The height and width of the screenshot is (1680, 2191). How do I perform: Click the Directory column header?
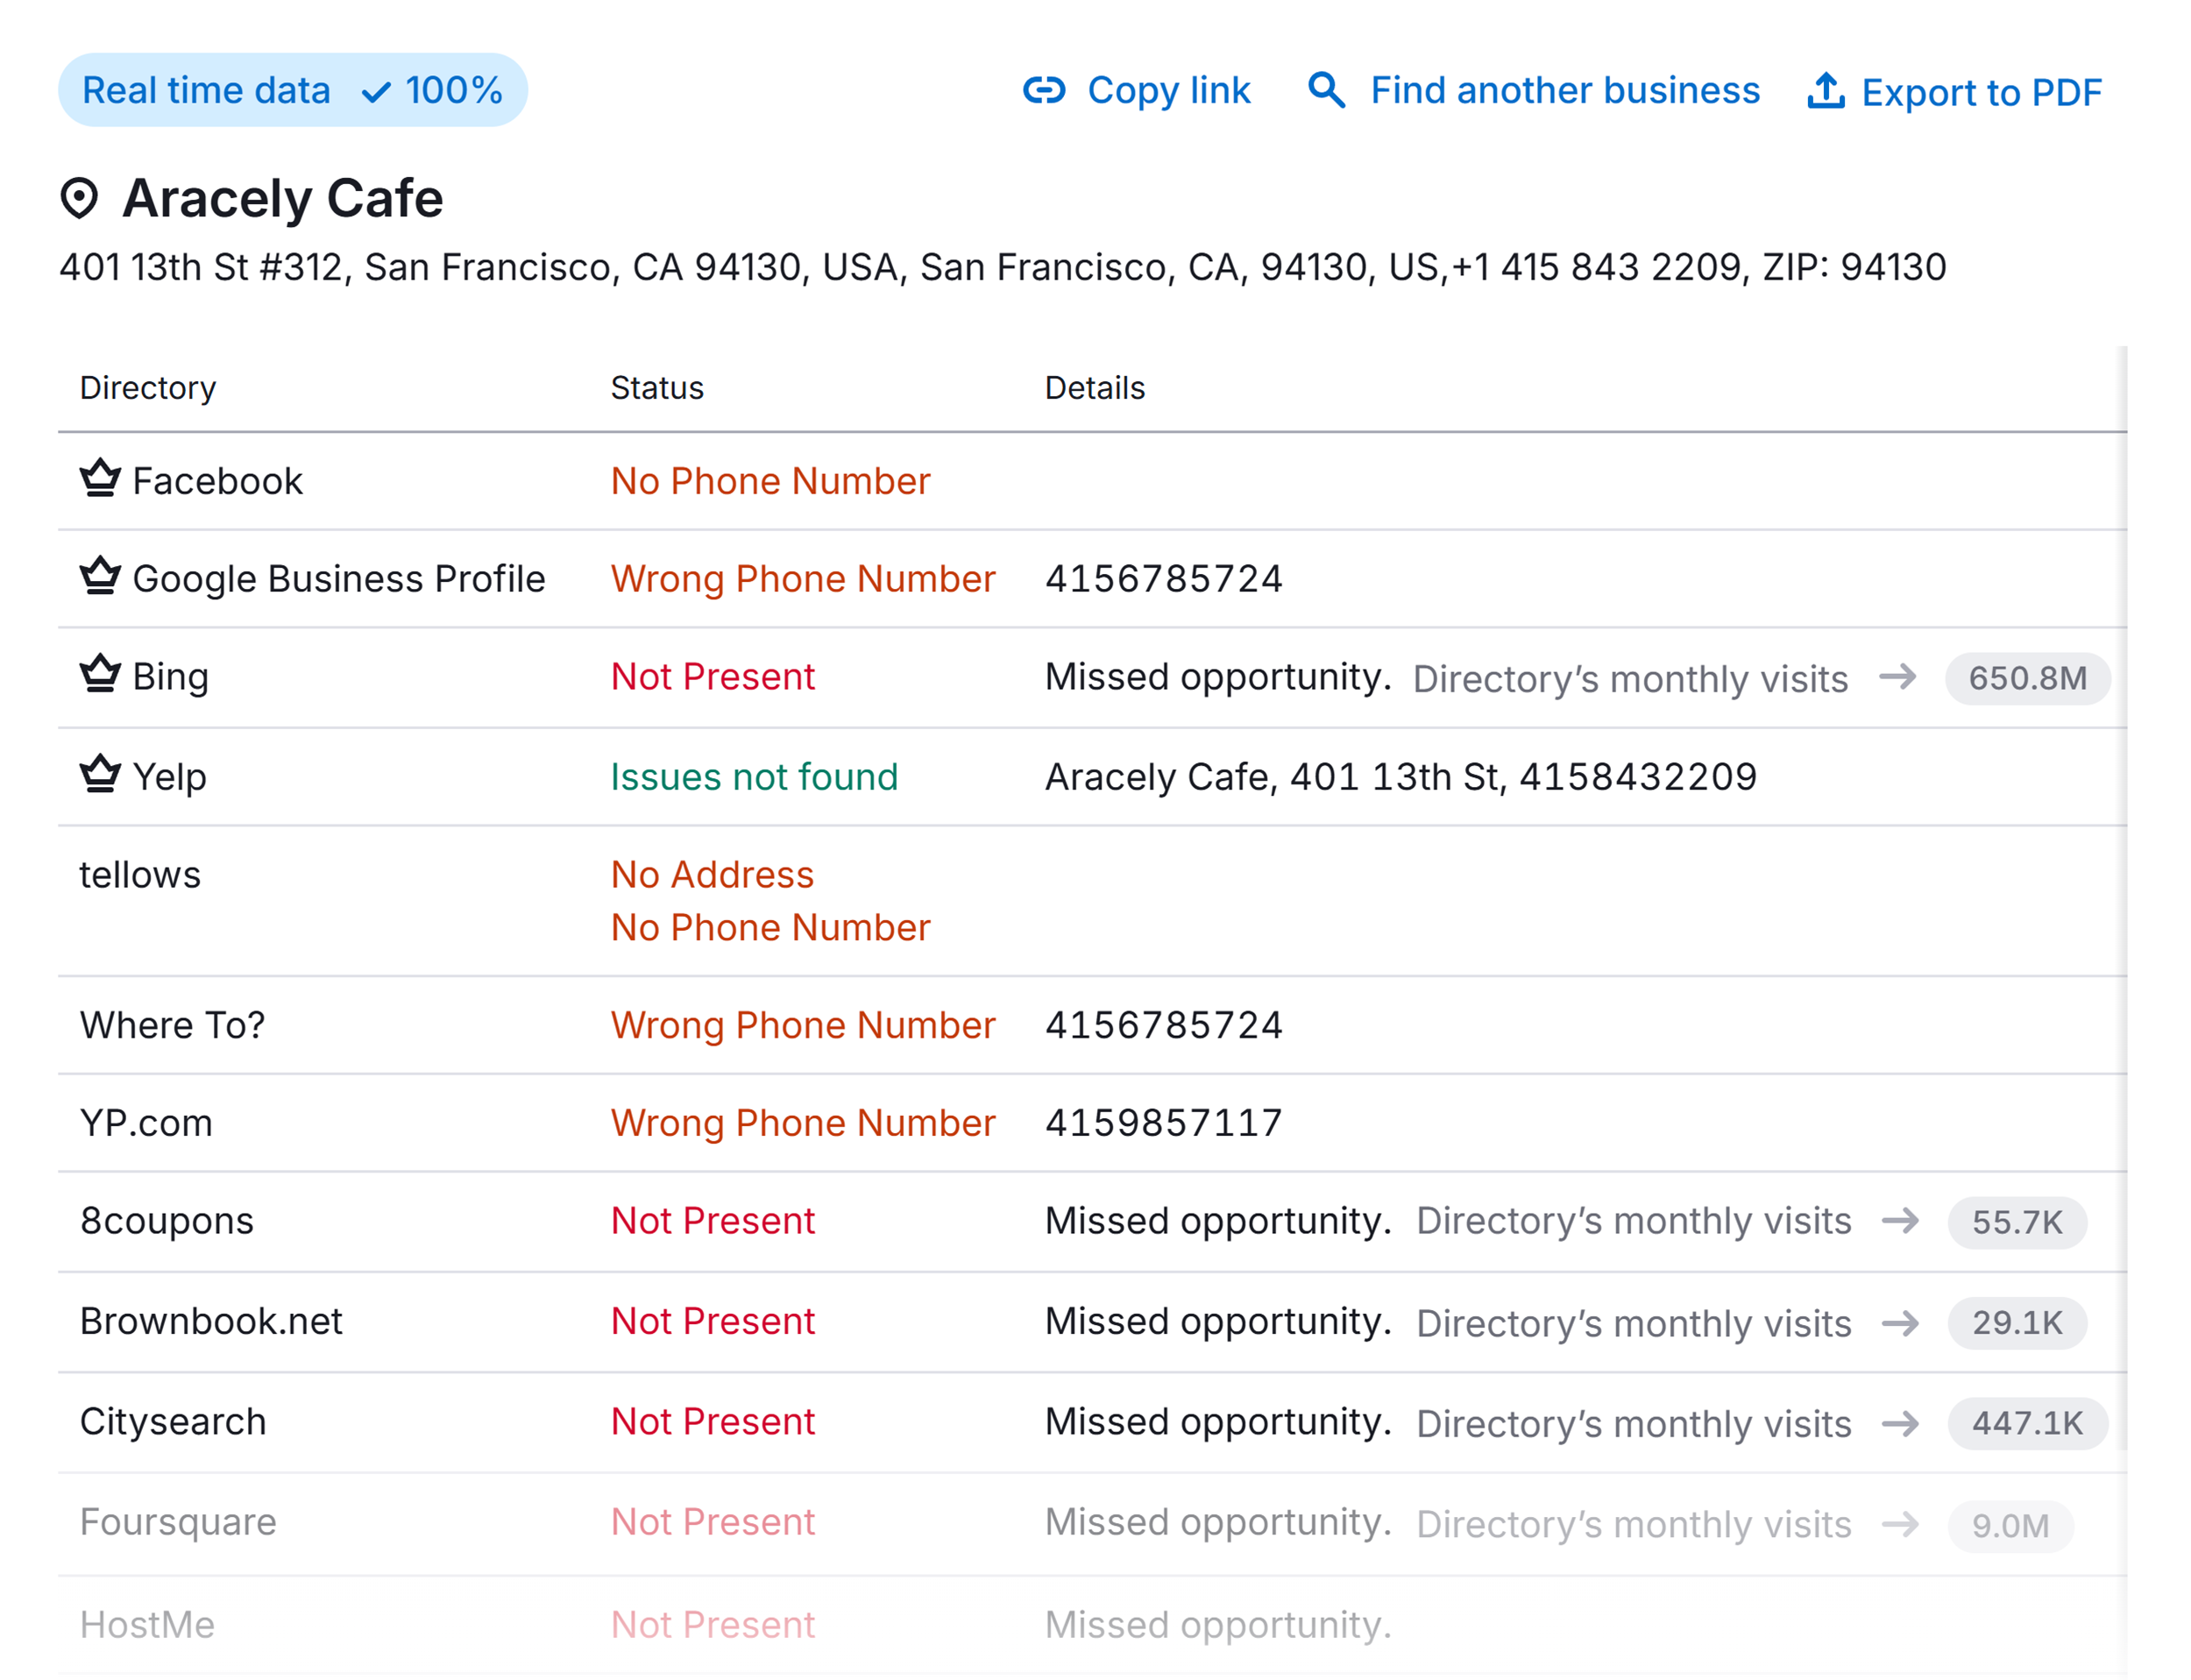click(148, 388)
